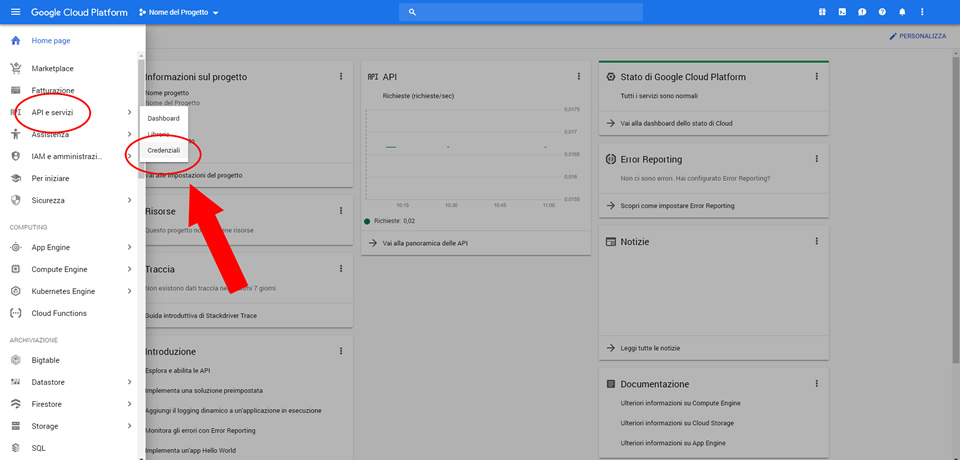Select Credenziali from the API submenu

click(x=163, y=150)
